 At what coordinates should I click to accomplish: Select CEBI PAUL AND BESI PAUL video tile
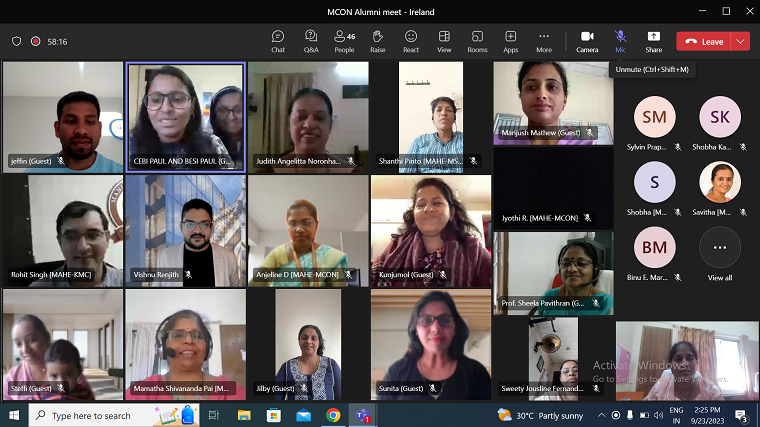pos(186,117)
